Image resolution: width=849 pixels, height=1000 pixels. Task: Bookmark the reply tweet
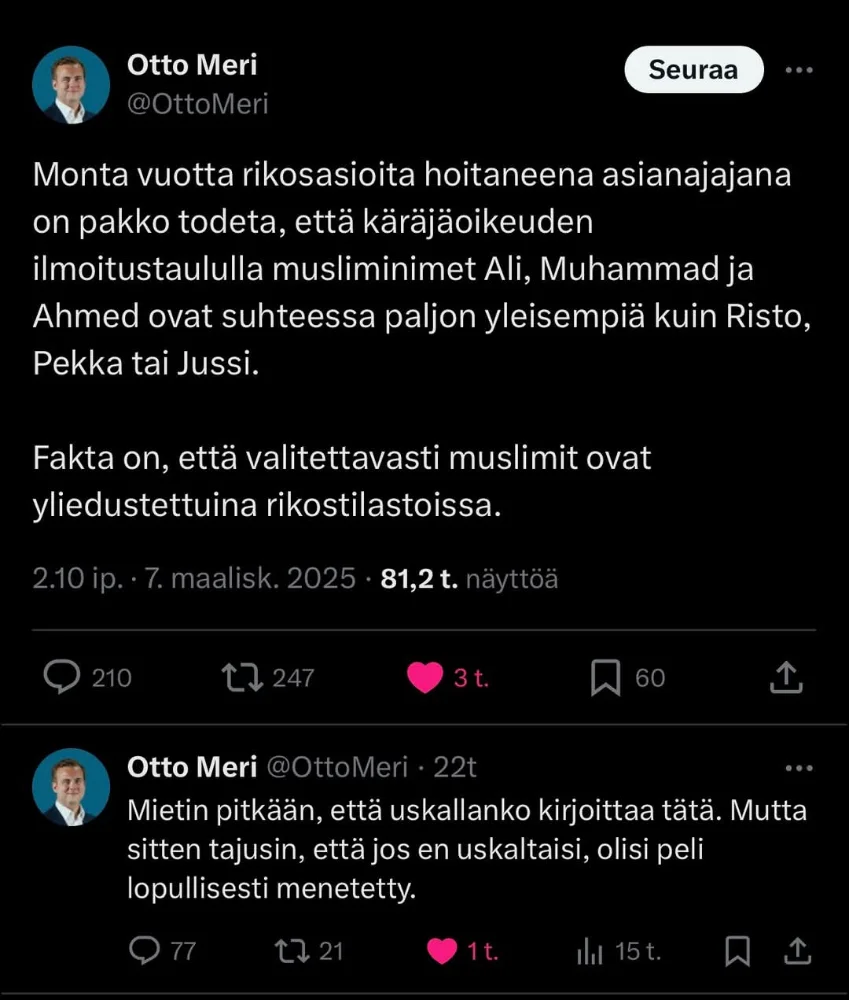point(737,950)
